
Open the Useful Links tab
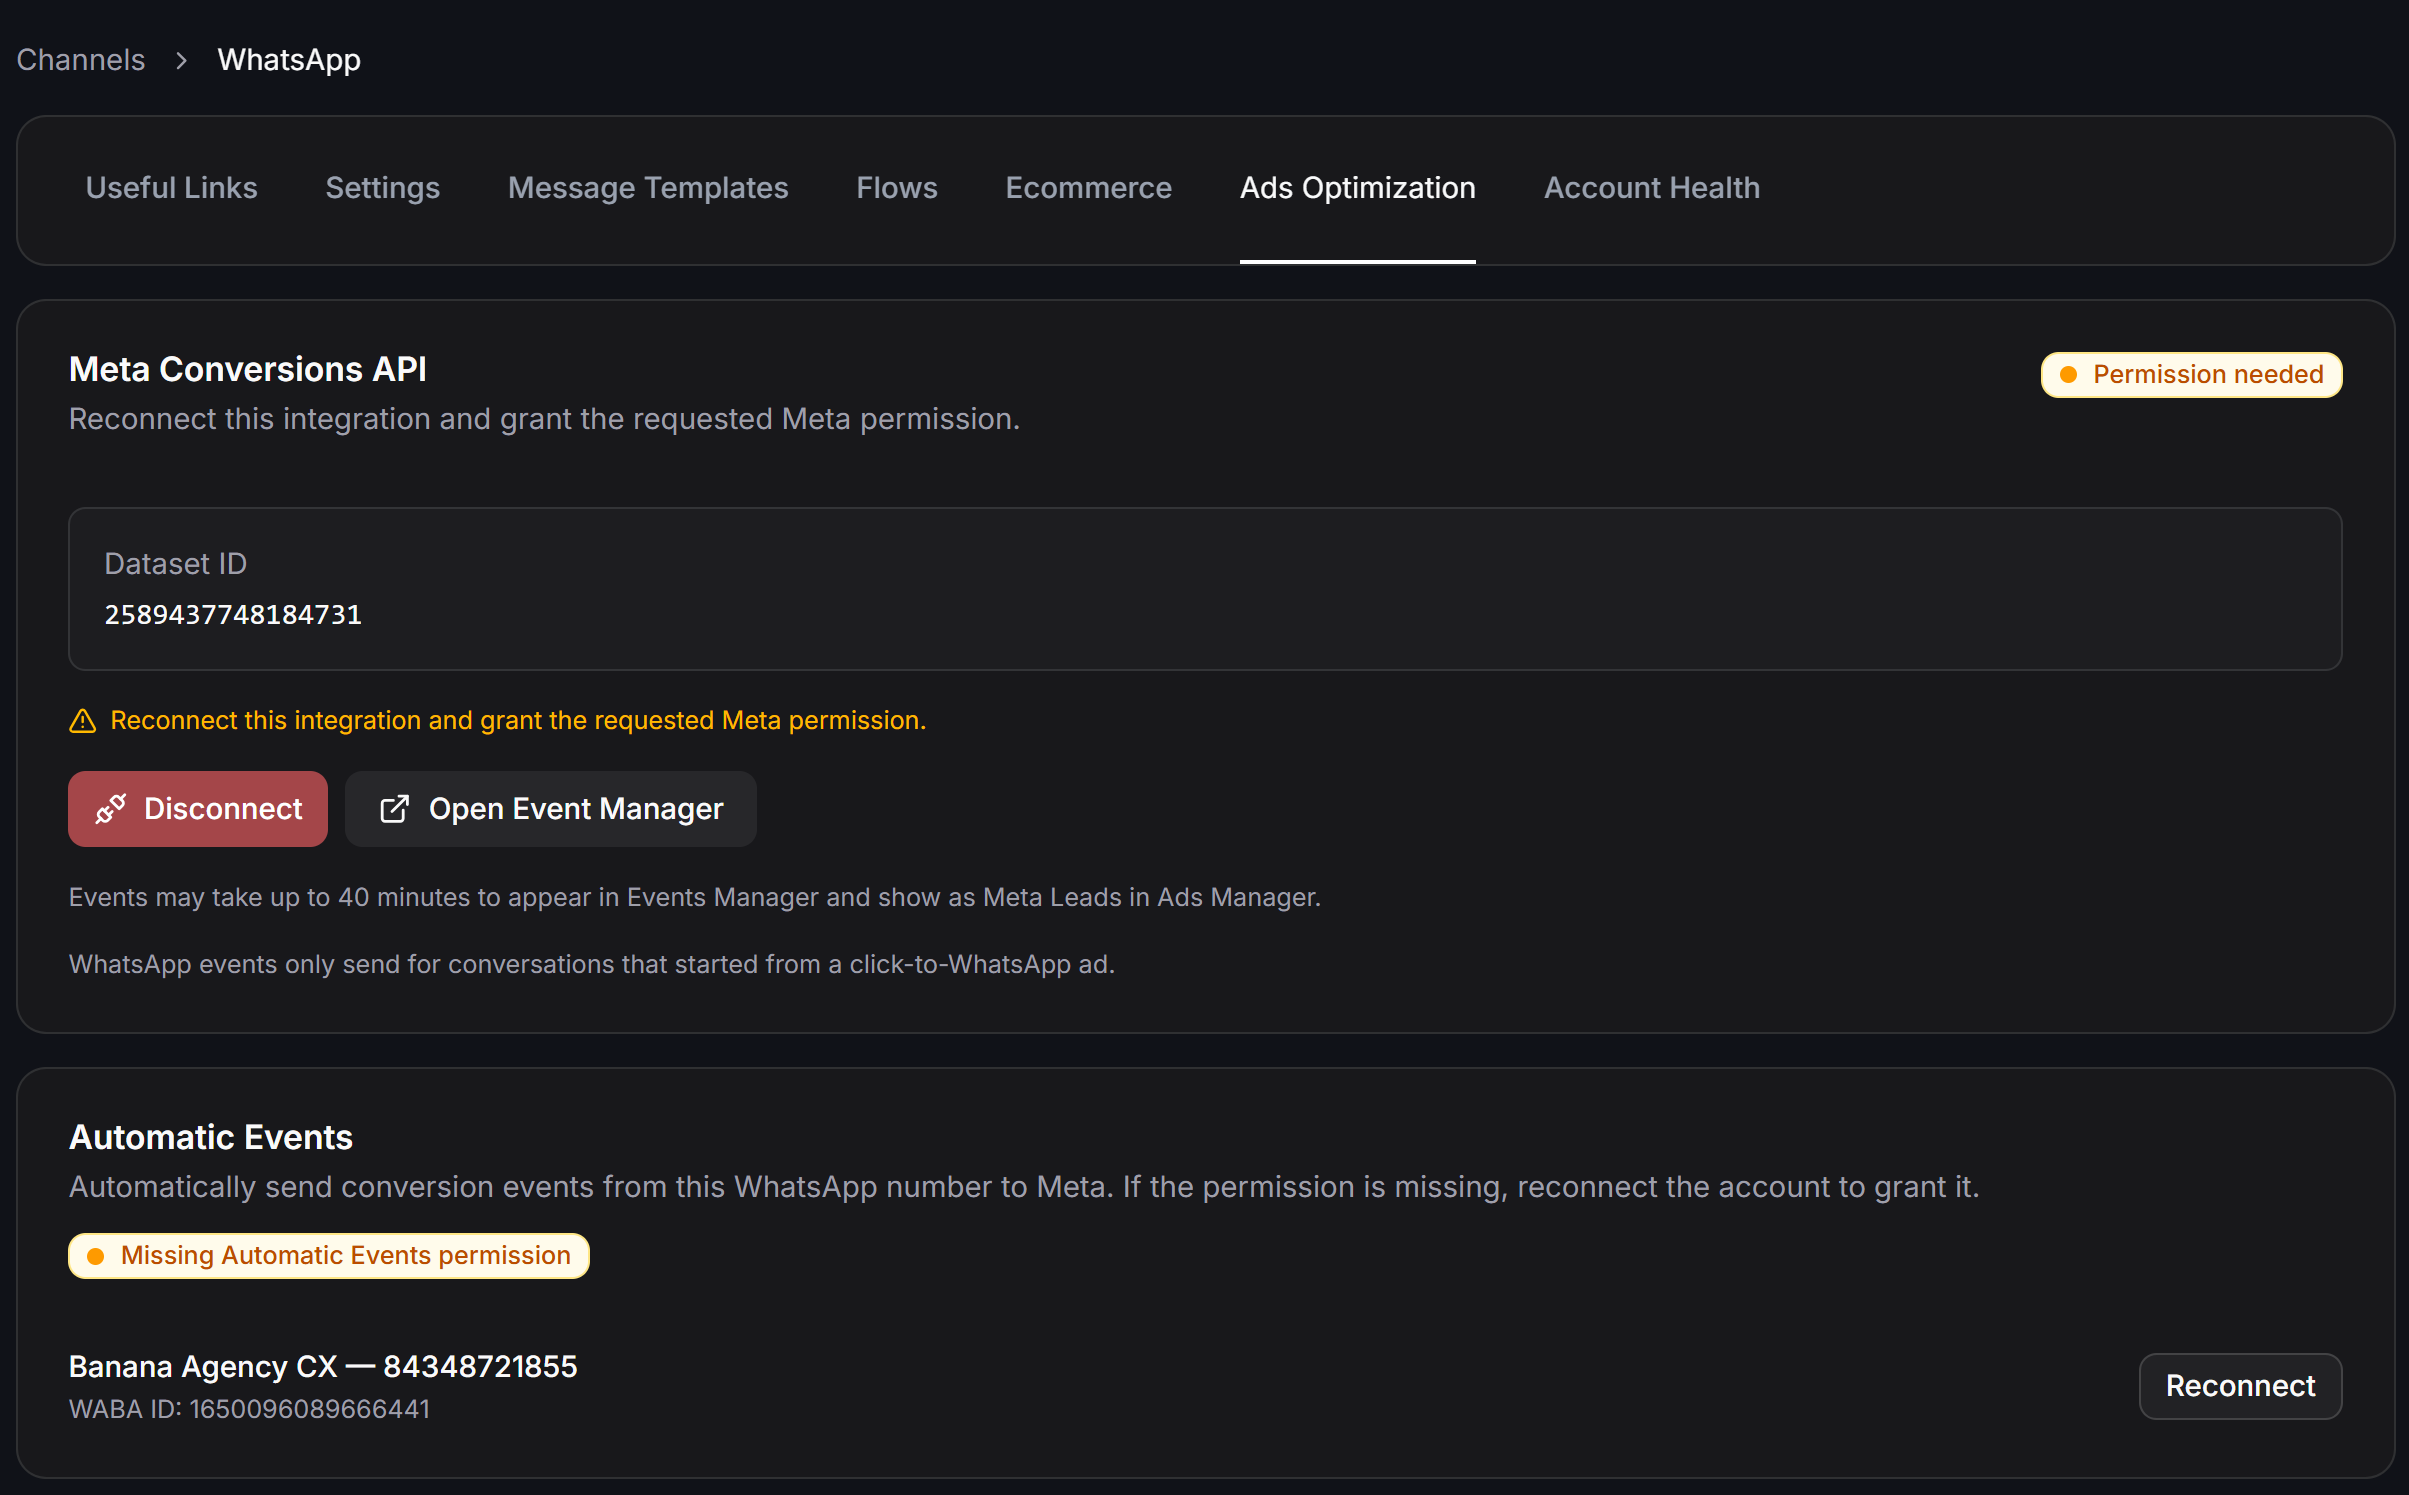point(172,188)
